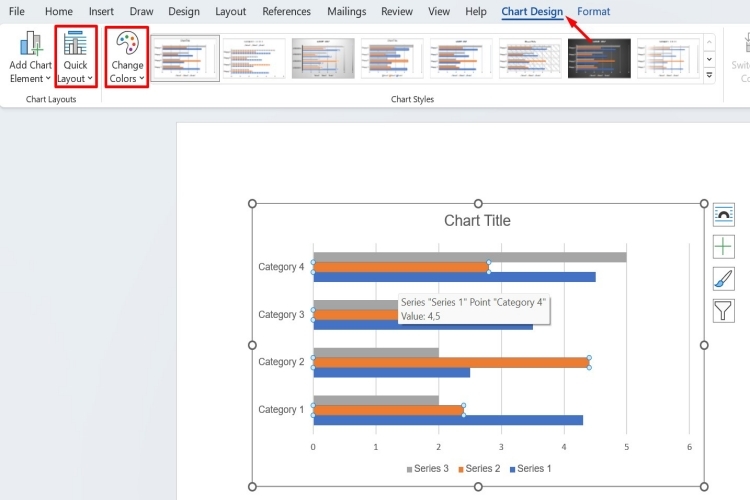Expand the full Chart Styles gallery

point(709,75)
